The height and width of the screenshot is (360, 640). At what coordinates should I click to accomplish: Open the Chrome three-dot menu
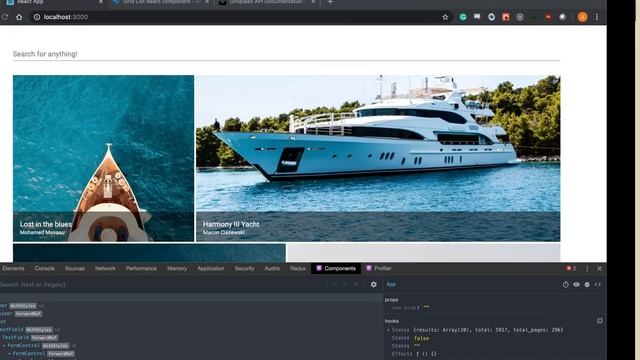597,17
